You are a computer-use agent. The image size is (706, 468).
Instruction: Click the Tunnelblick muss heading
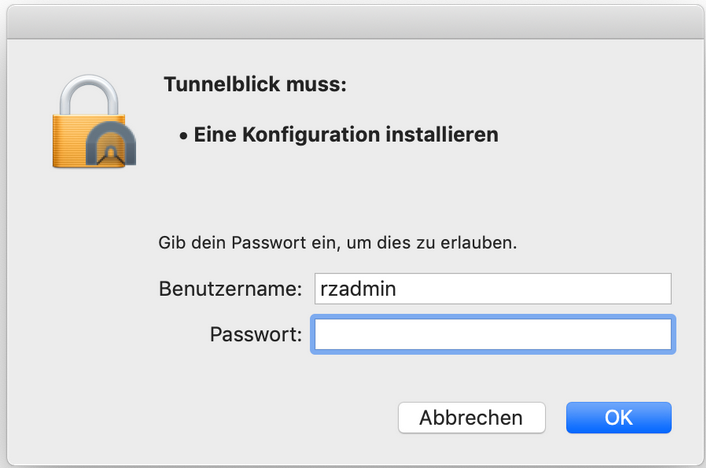point(255,85)
